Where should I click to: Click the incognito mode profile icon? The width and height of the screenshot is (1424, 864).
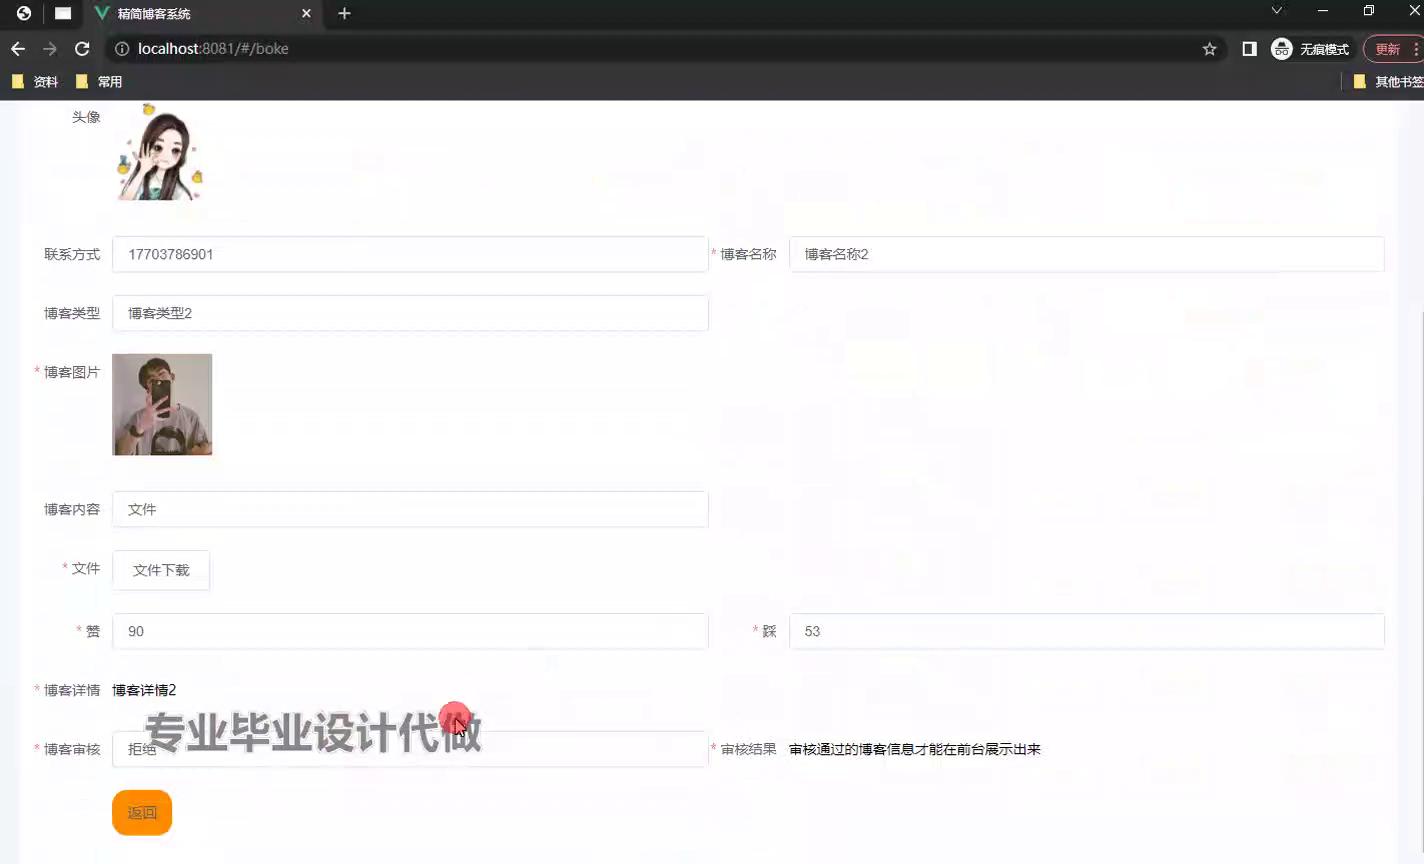(1281, 49)
